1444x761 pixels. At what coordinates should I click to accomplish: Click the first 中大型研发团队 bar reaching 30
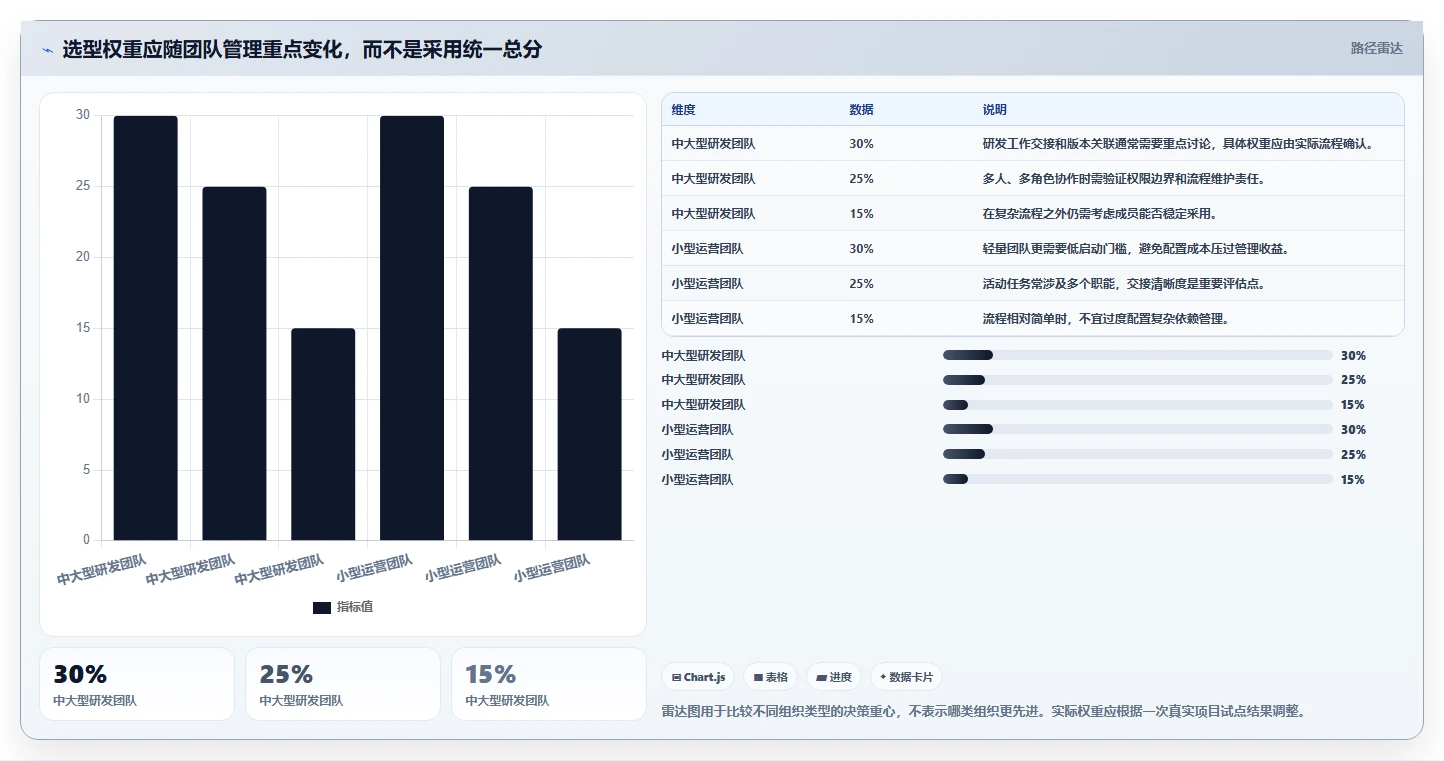pyautogui.click(x=146, y=328)
